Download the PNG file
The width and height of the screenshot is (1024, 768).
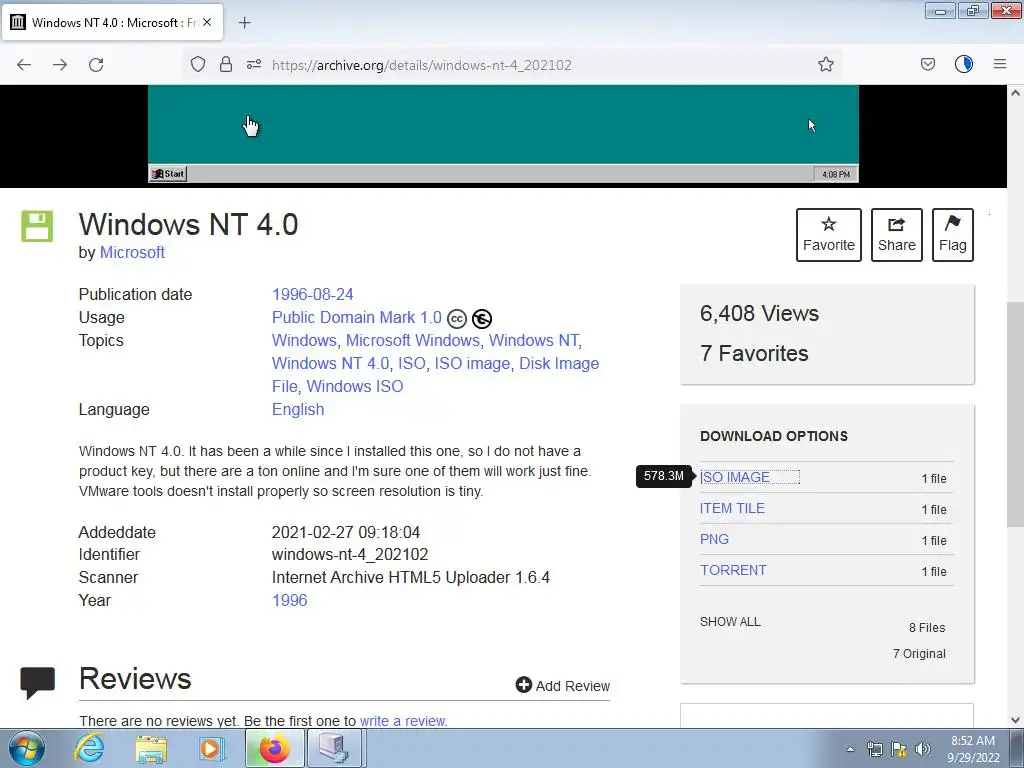714,539
